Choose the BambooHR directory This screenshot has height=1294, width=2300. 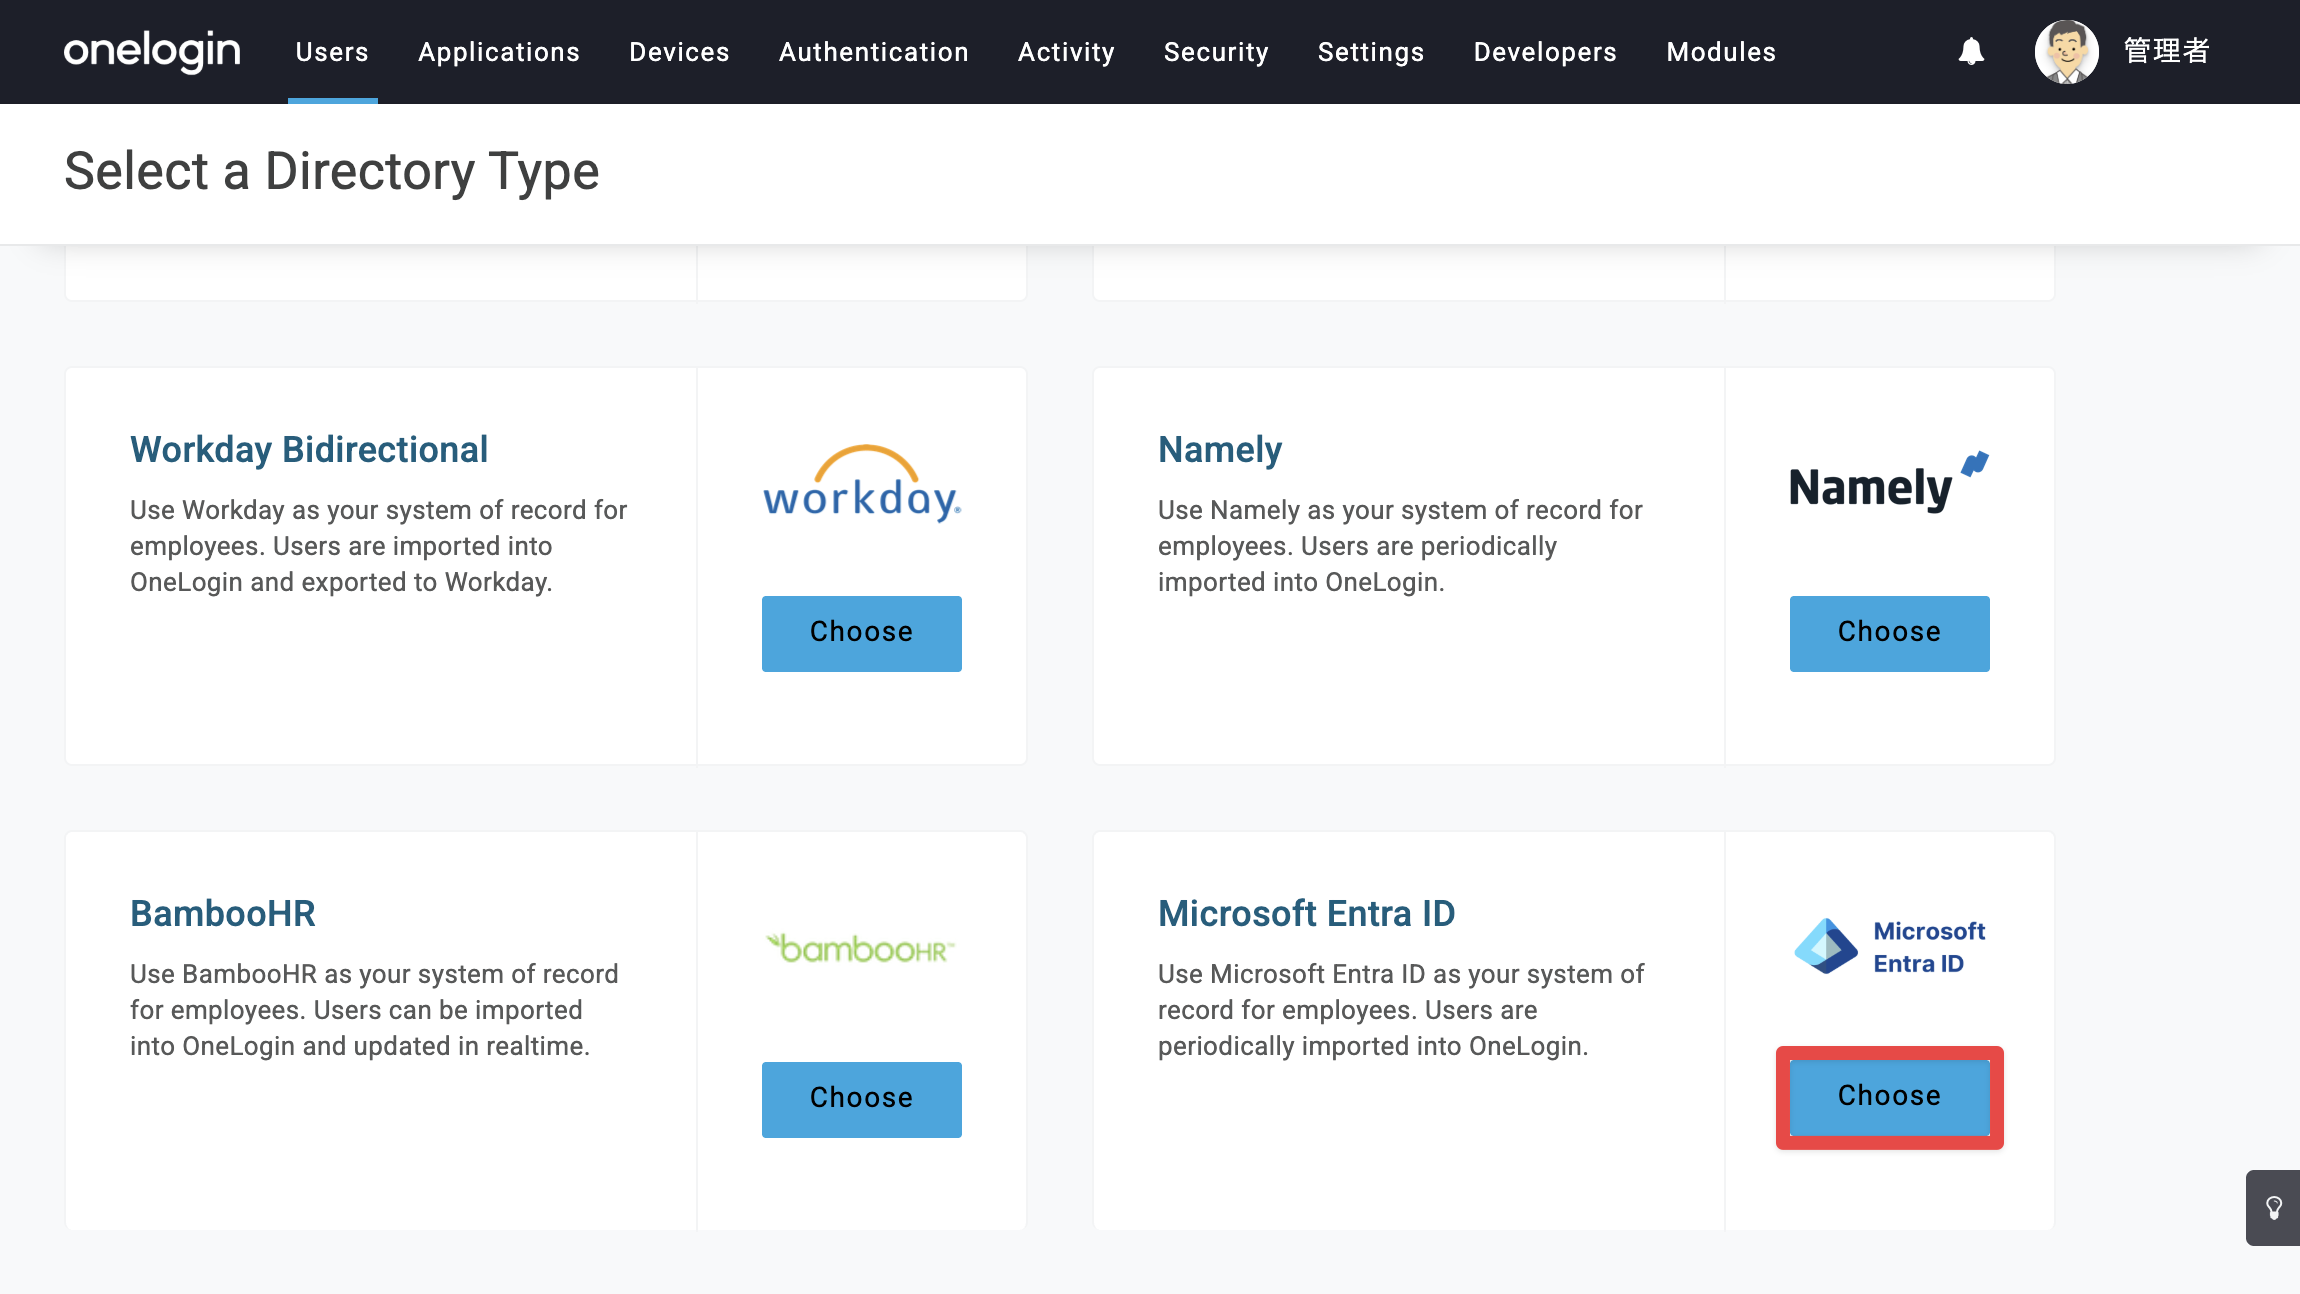pos(862,1100)
